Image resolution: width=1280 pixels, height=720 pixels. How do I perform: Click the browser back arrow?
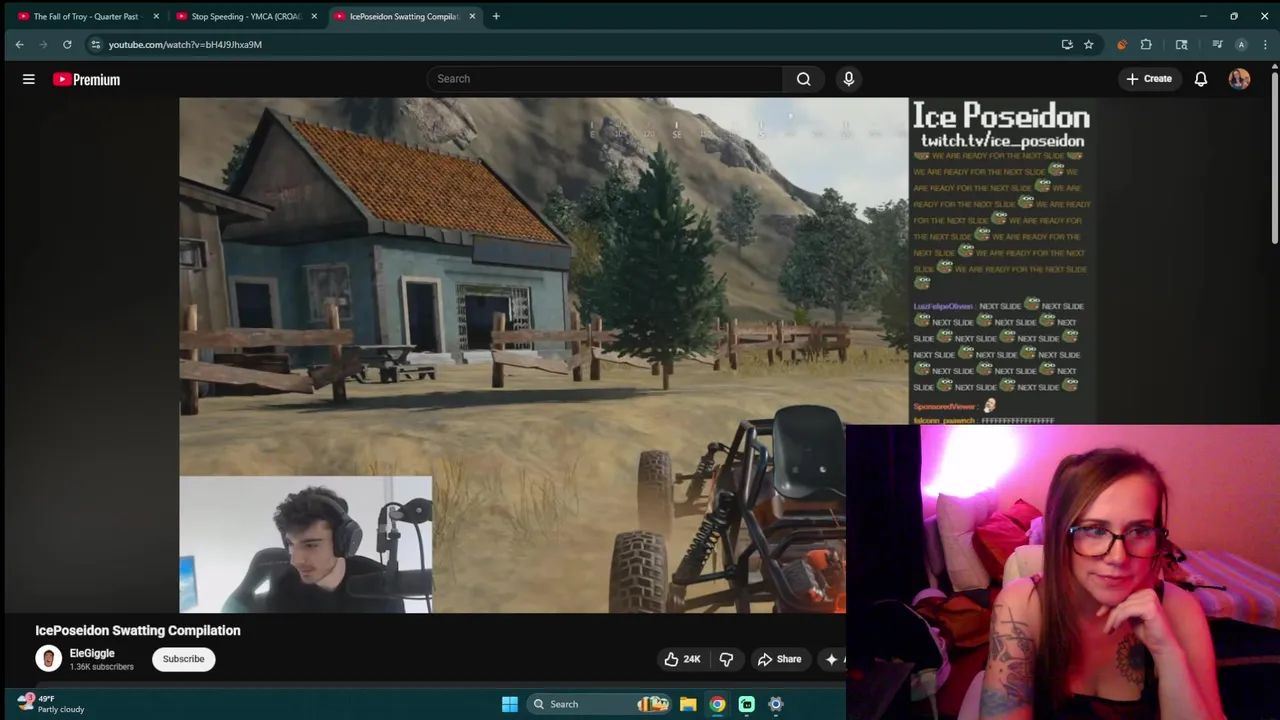[x=19, y=44]
